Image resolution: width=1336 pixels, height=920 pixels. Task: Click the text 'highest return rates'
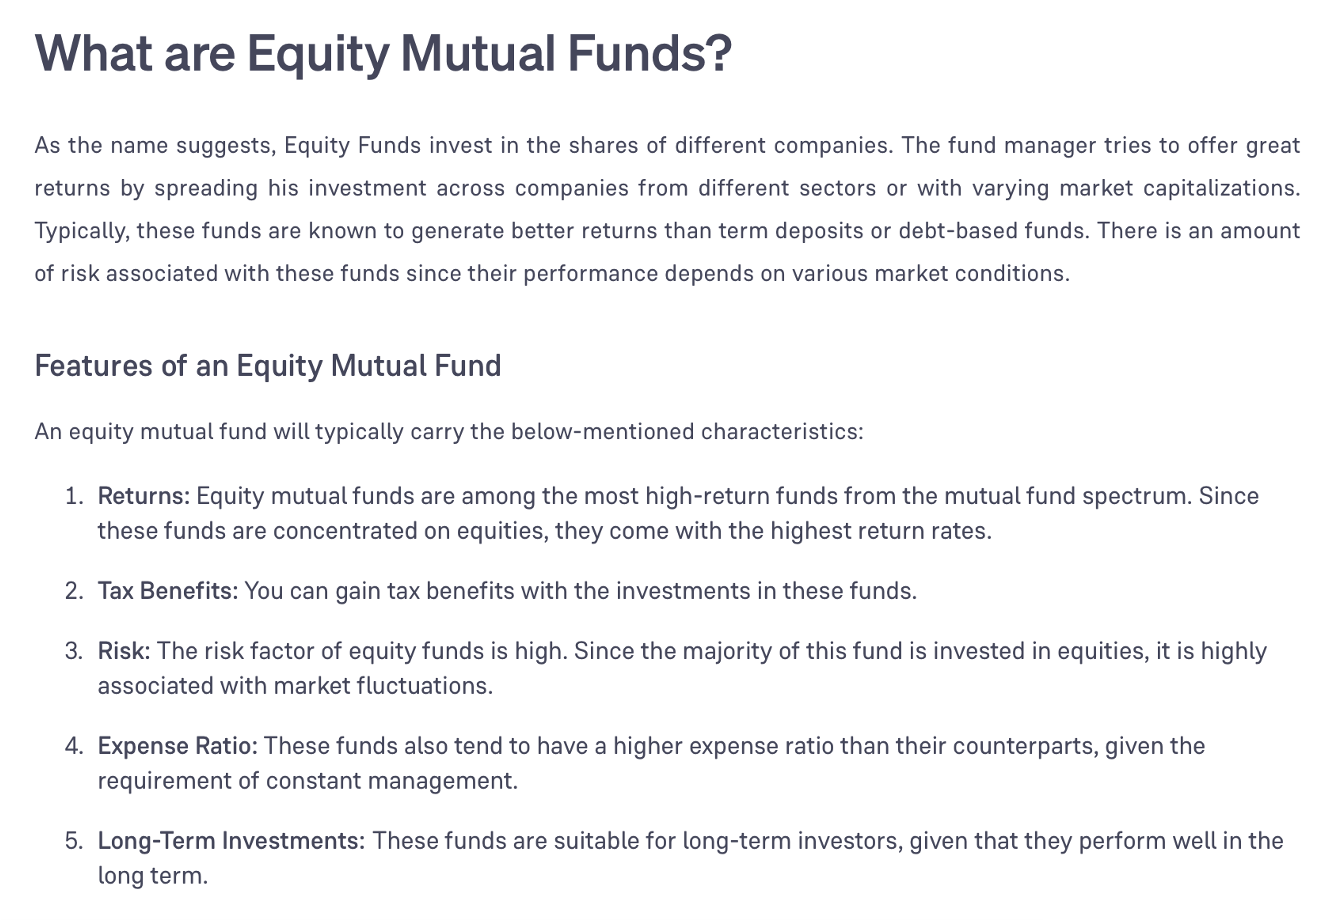(x=880, y=531)
